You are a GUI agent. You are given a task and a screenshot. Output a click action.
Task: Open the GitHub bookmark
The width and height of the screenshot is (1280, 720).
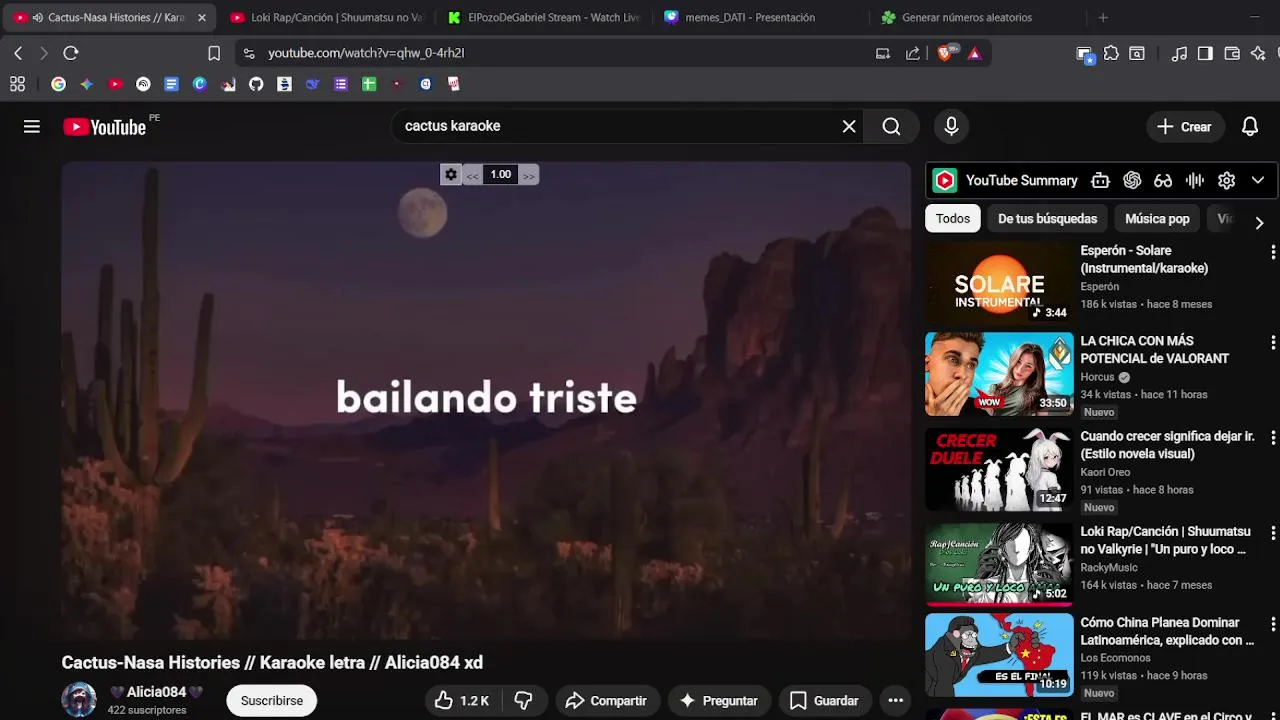point(256,84)
